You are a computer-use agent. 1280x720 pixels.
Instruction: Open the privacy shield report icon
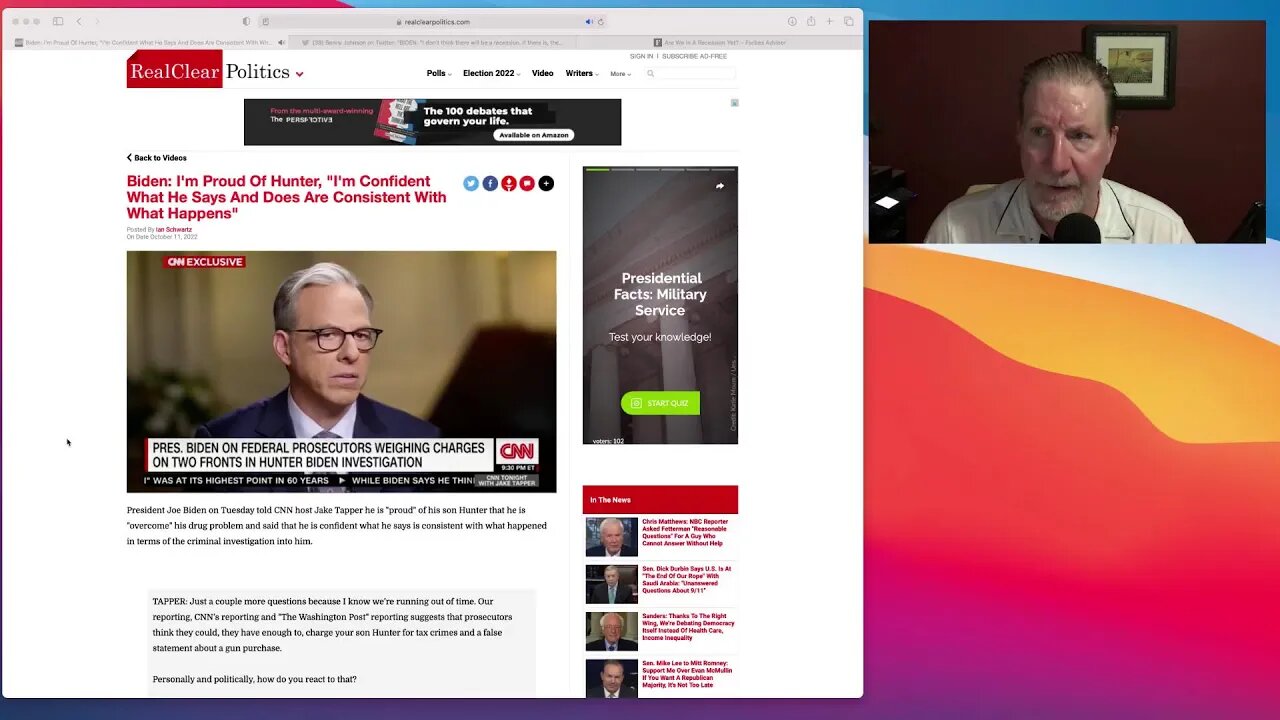point(247,21)
